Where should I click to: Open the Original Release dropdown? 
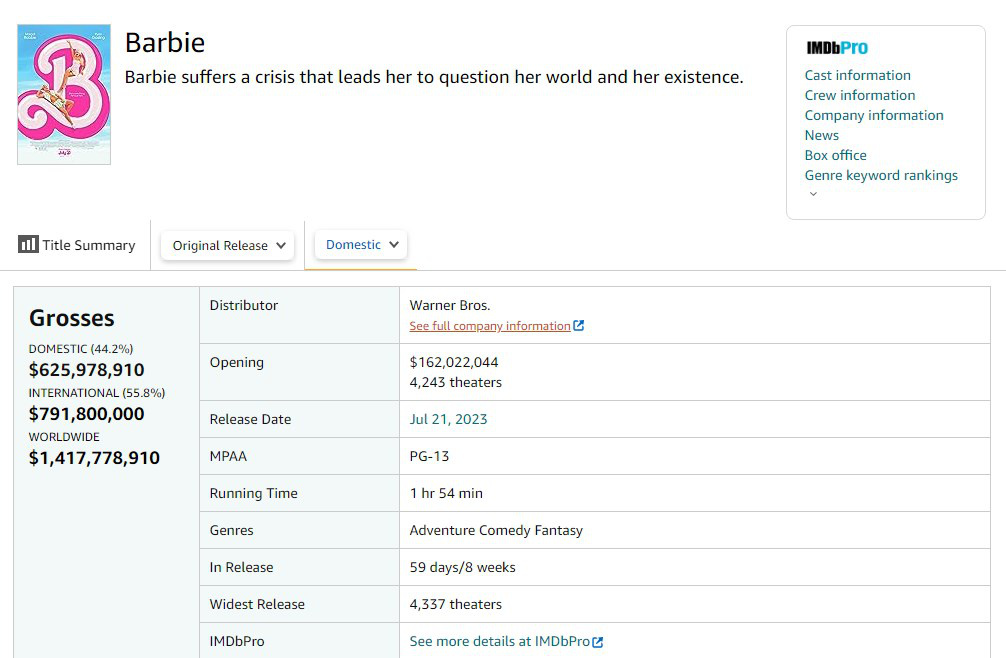(x=228, y=246)
